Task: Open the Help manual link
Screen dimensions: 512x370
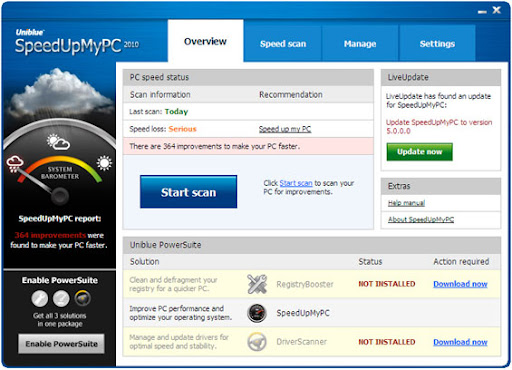Action: [406, 203]
